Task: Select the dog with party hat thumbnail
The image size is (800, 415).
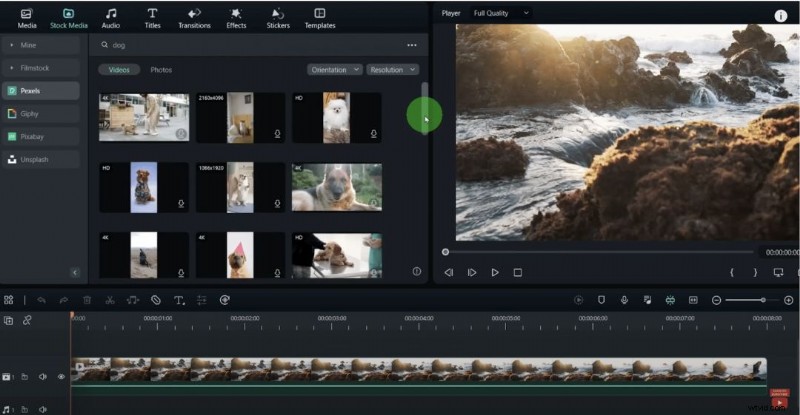Action: point(240,255)
